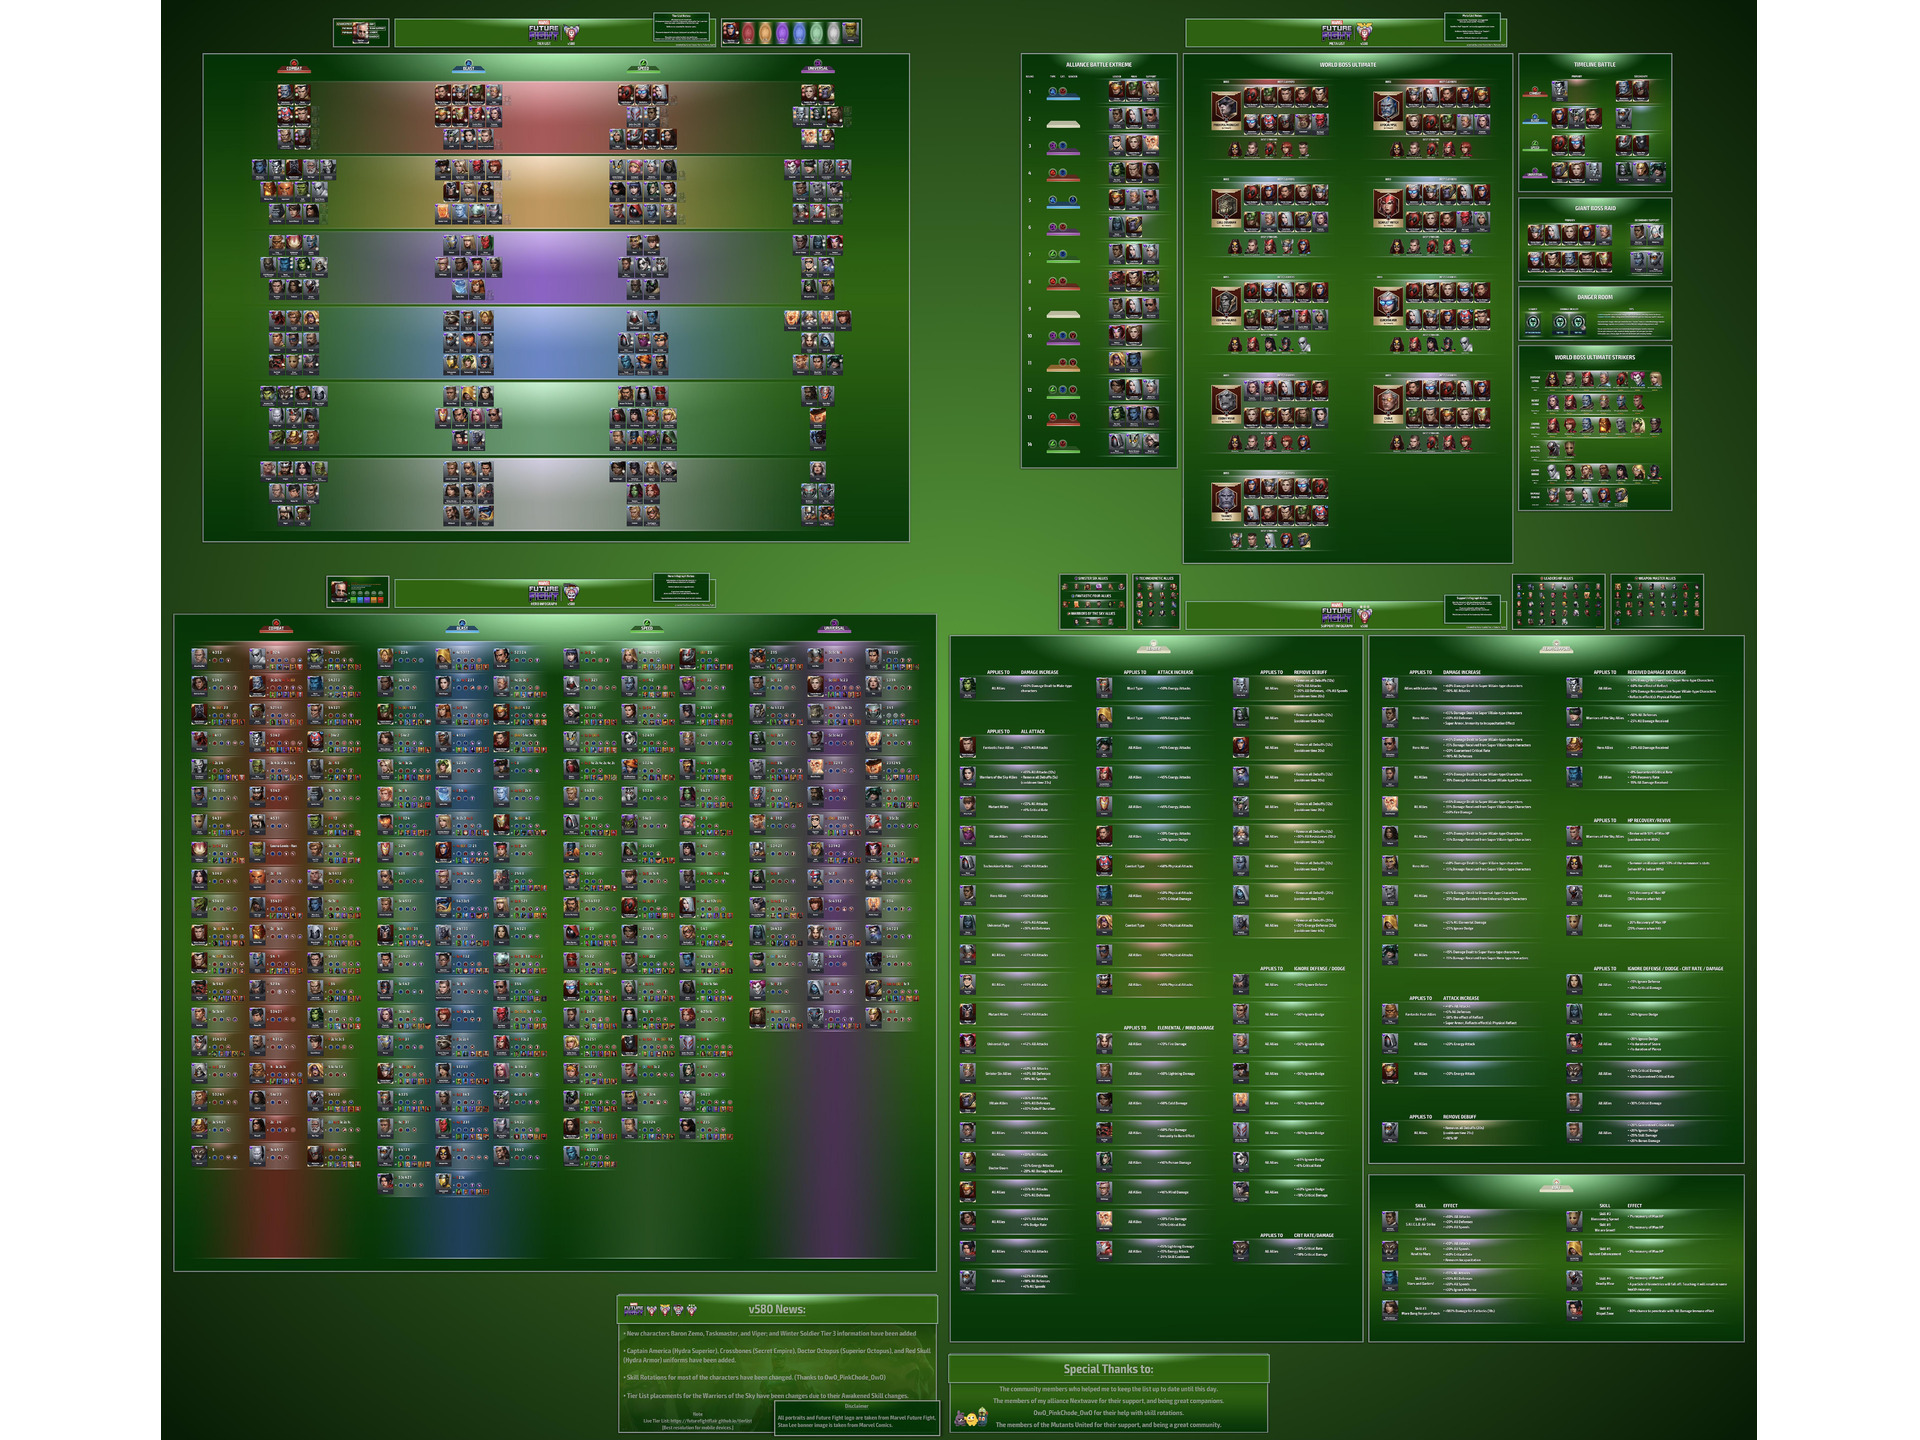Viewport: 1920px width, 1440px height.
Task: Click the Universal type icon in Timeline Battle
Action: click(x=1535, y=172)
